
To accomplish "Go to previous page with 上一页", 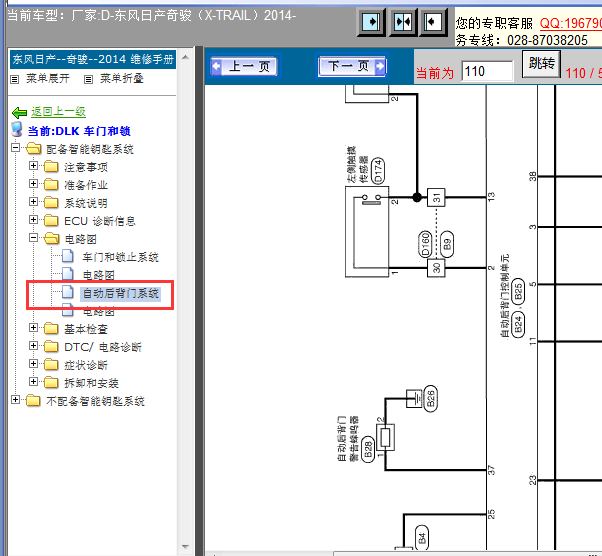I will click(245, 67).
